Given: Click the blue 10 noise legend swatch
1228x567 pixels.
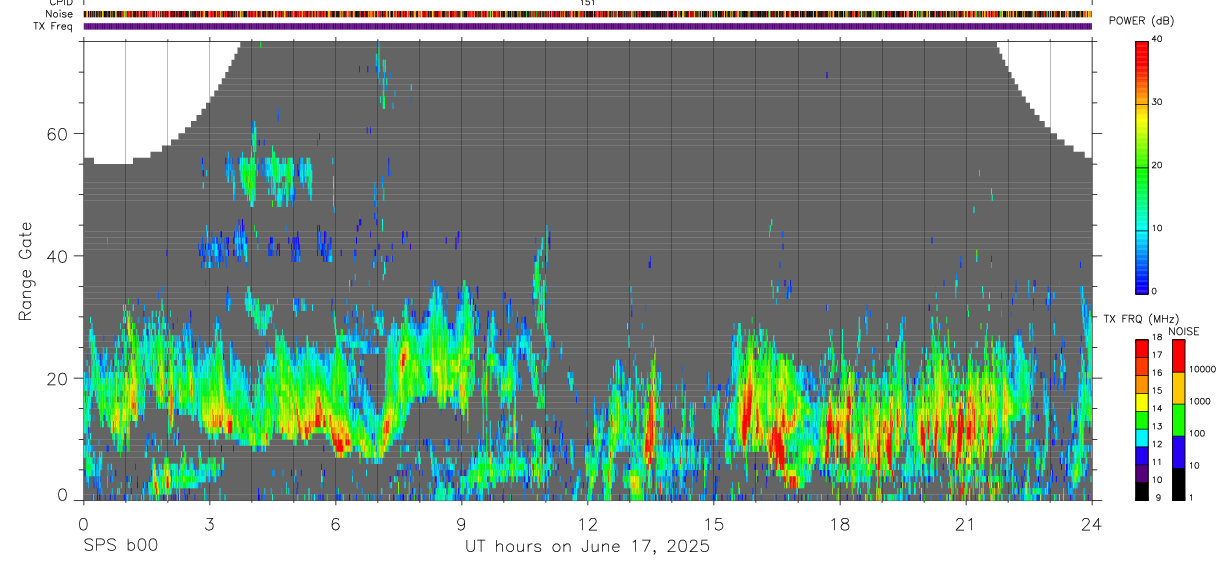Looking at the screenshot, I should [1177, 452].
